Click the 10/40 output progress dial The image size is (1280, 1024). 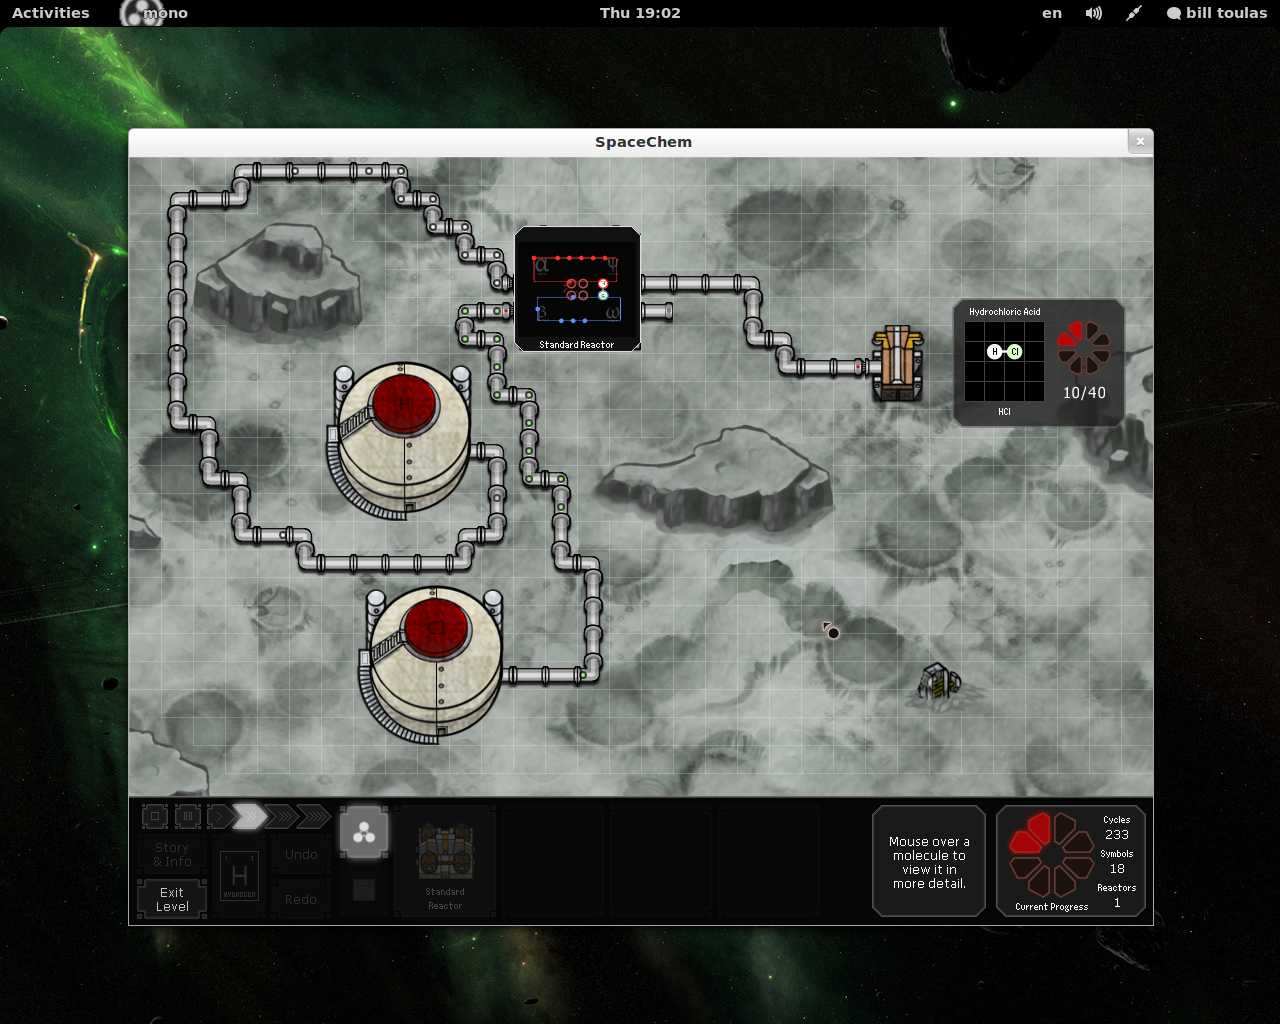[x=1084, y=347]
